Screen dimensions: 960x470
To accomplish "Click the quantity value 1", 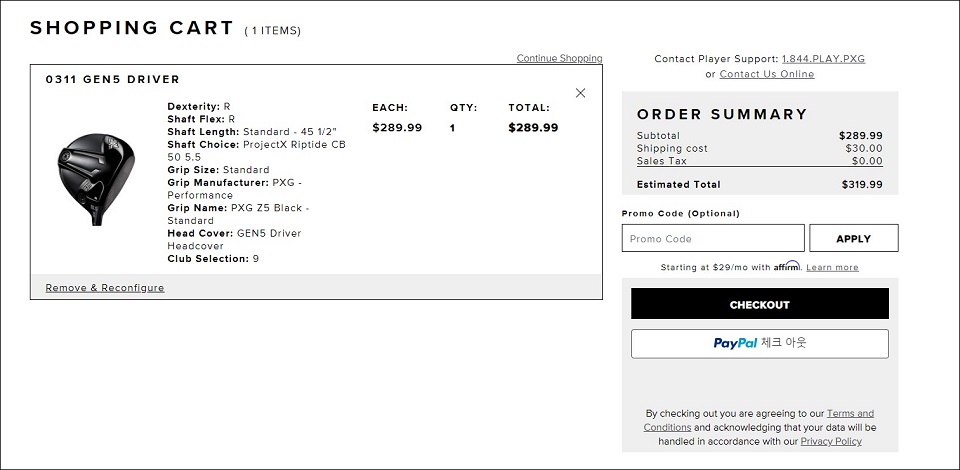I will click(452, 128).
